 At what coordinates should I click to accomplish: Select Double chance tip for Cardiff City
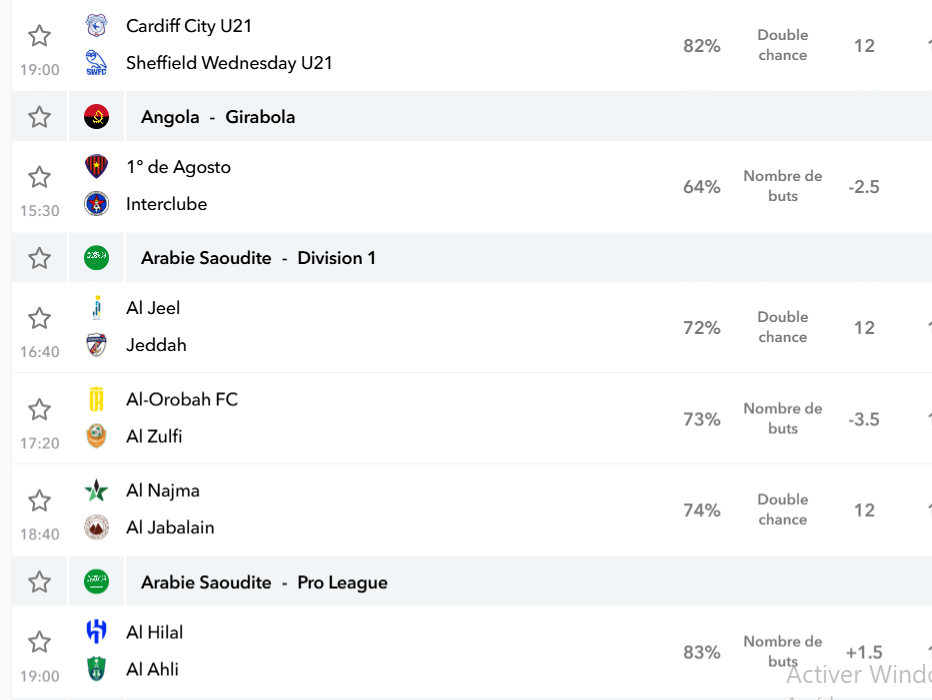point(782,45)
